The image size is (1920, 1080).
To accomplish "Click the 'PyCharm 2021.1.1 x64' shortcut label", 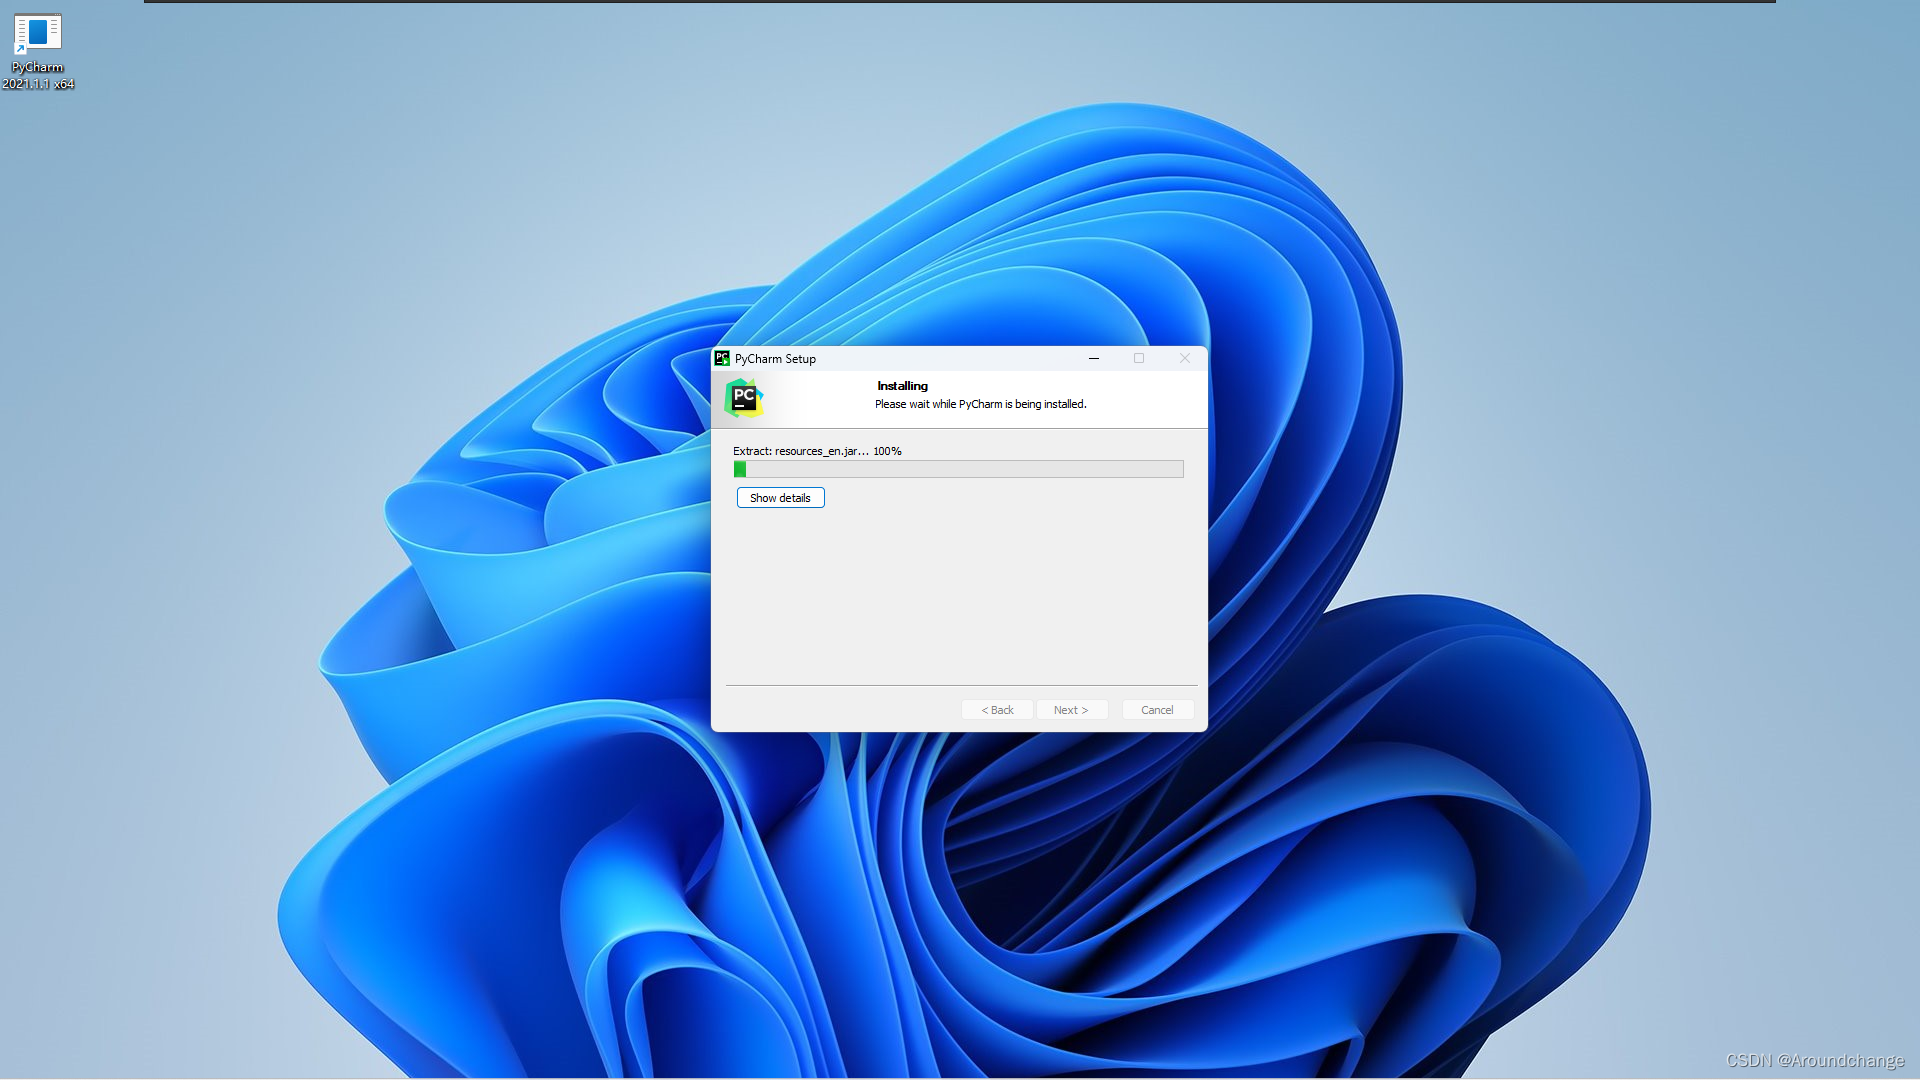I will (x=38, y=76).
